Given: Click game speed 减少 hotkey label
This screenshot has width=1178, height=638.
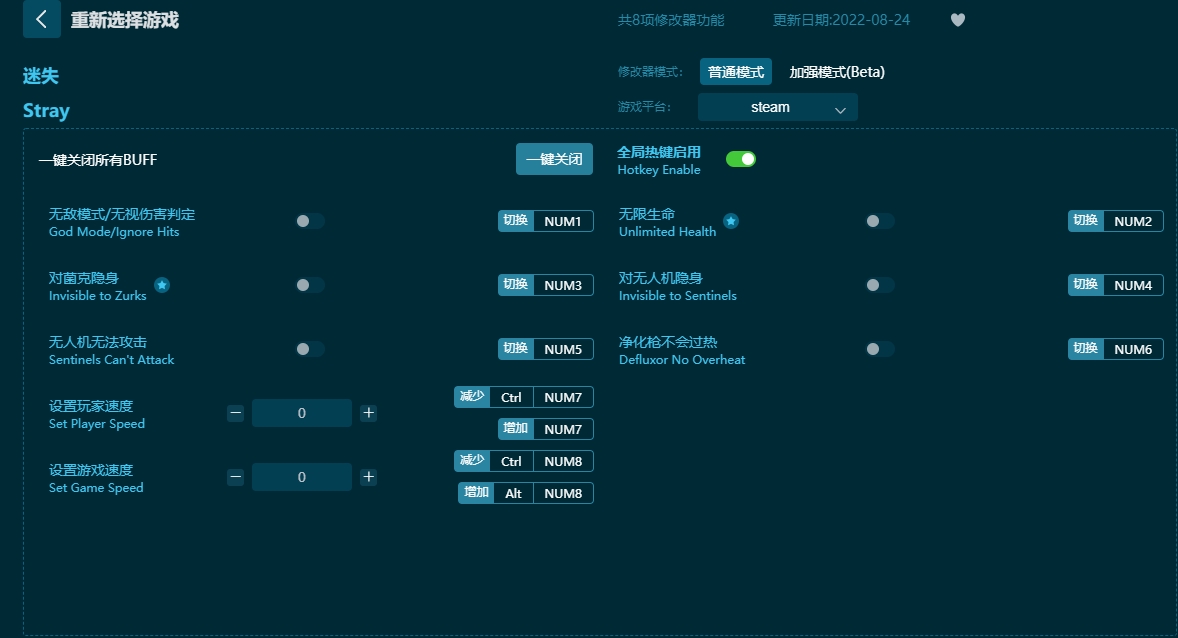Looking at the screenshot, I should [x=472, y=461].
